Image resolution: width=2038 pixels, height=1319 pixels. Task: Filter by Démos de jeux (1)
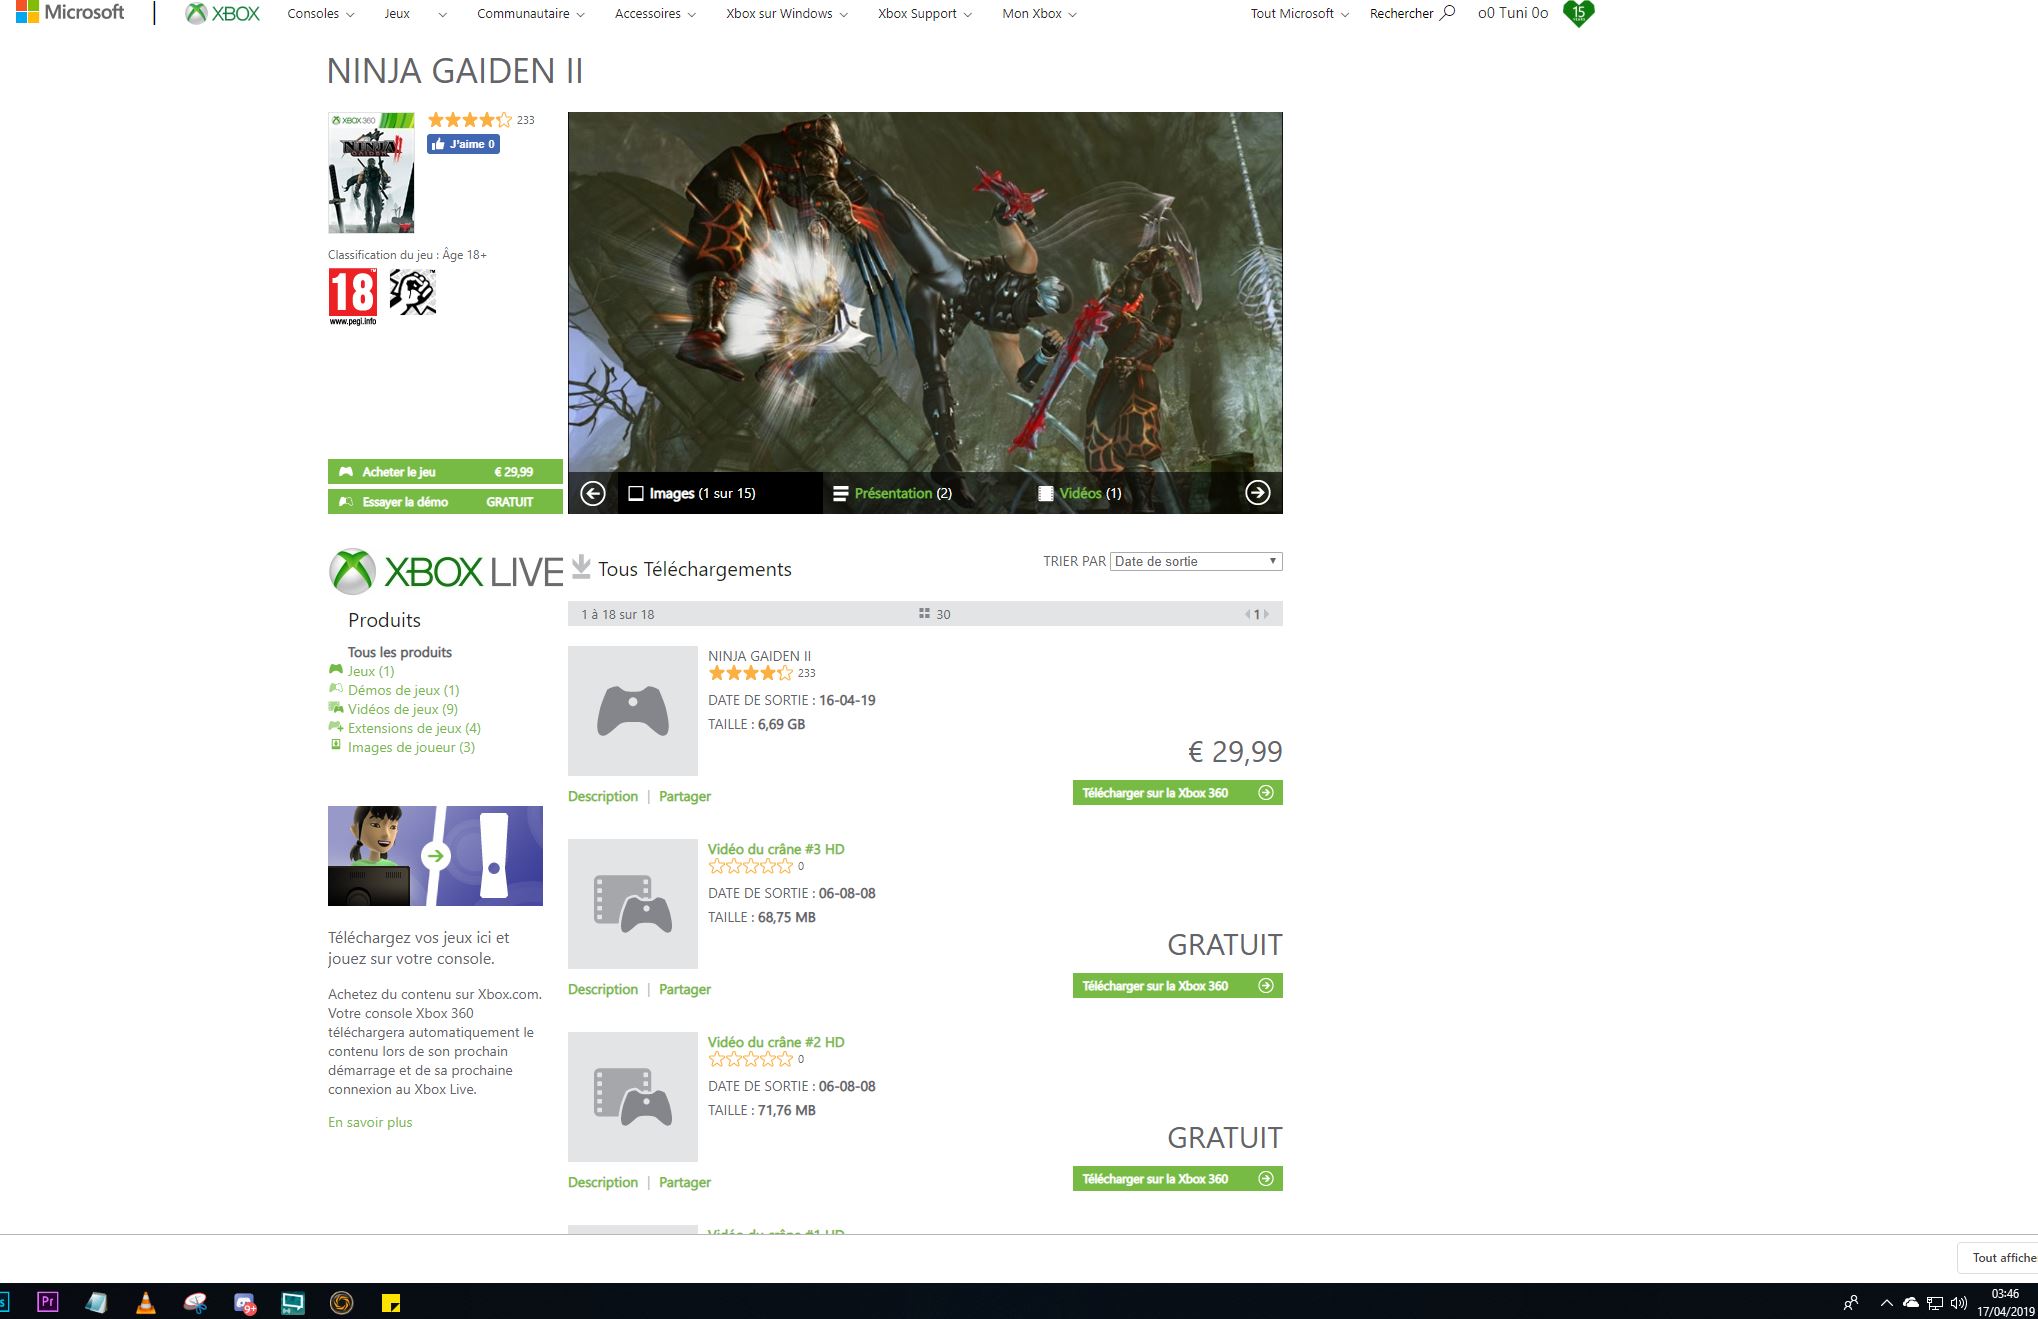[x=403, y=690]
